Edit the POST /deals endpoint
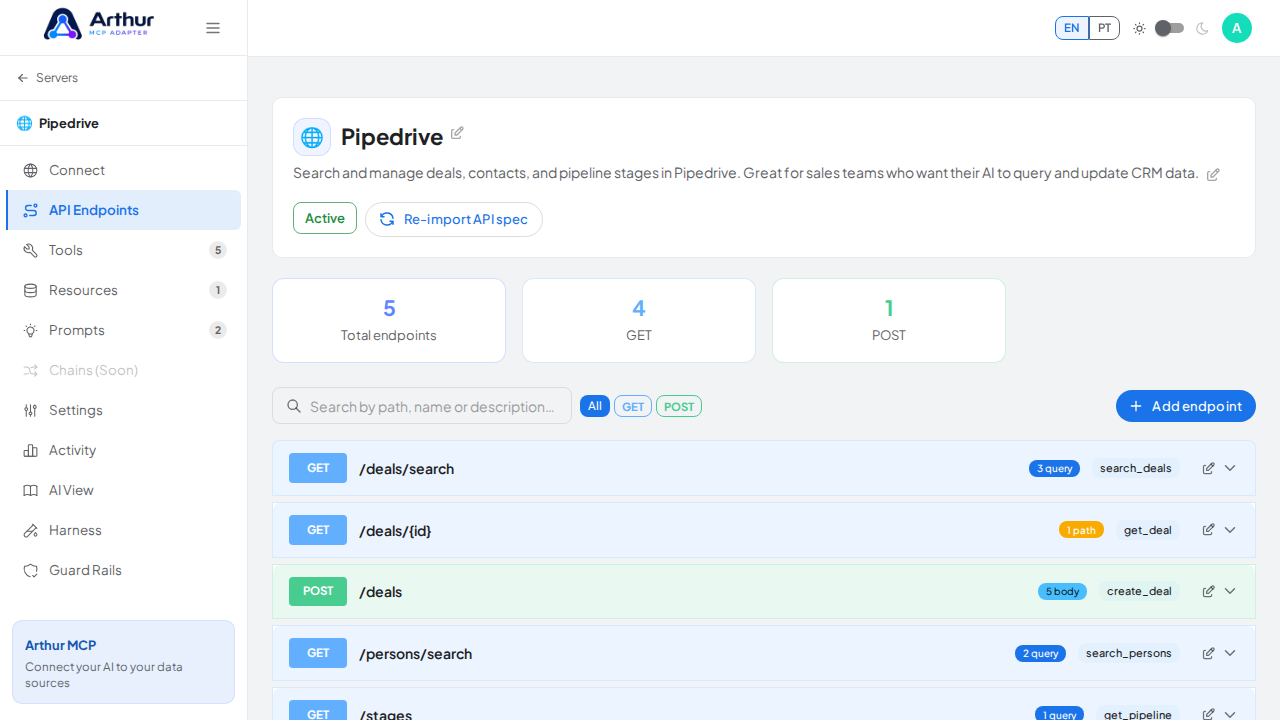The image size is (1280, 720). pyautogui.click(x=1208, y=591)
